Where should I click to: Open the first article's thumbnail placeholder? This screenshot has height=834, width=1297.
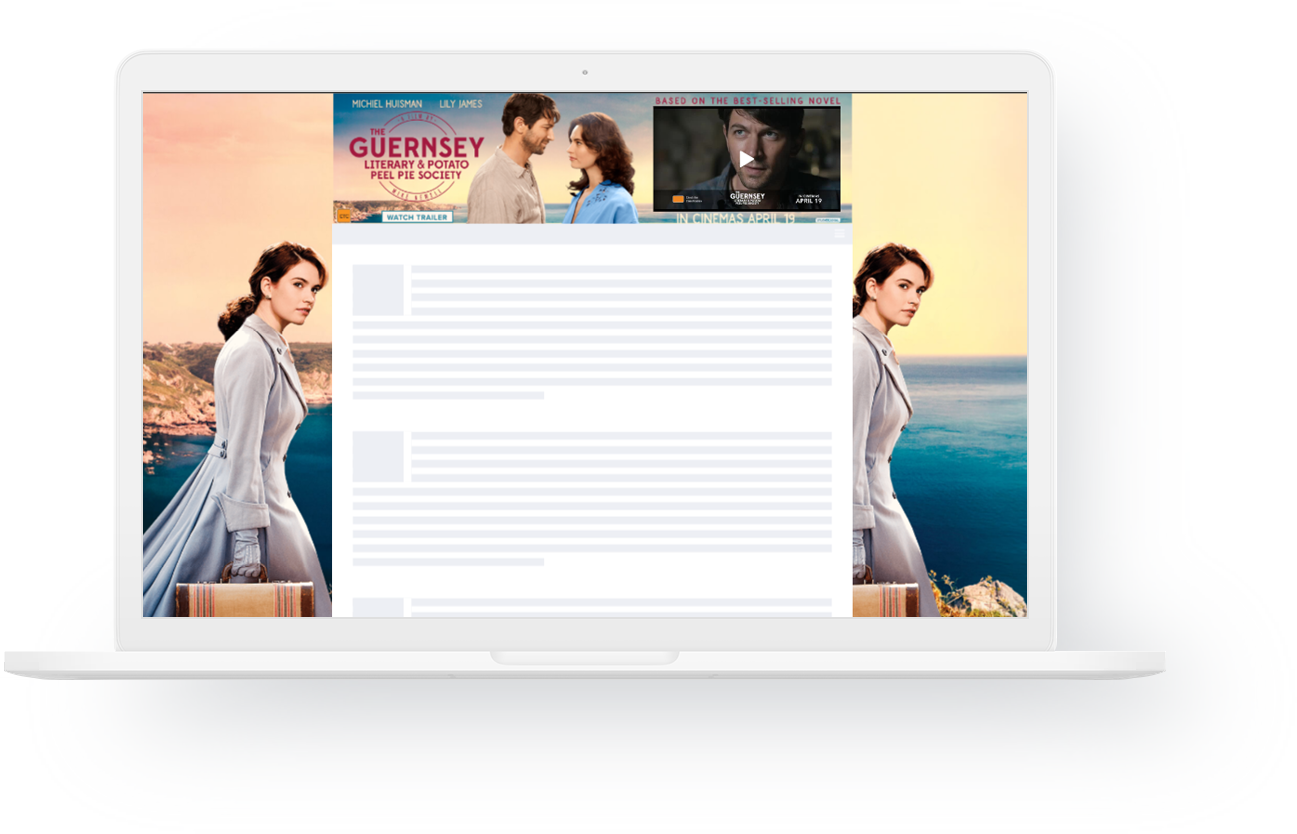[x=378, y=290]
